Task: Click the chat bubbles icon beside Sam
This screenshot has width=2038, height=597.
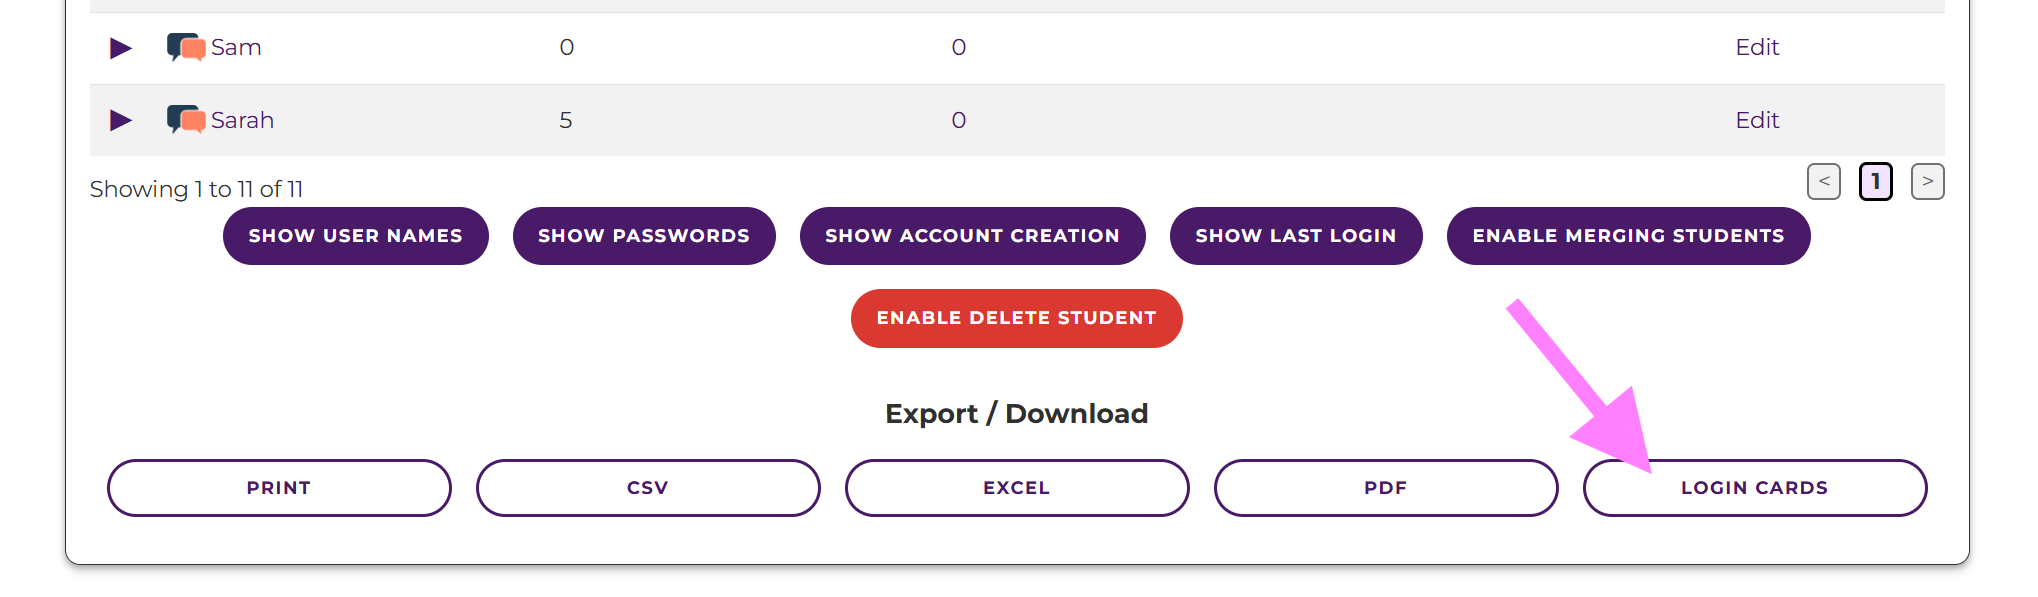Action: (x=186, y=47)
